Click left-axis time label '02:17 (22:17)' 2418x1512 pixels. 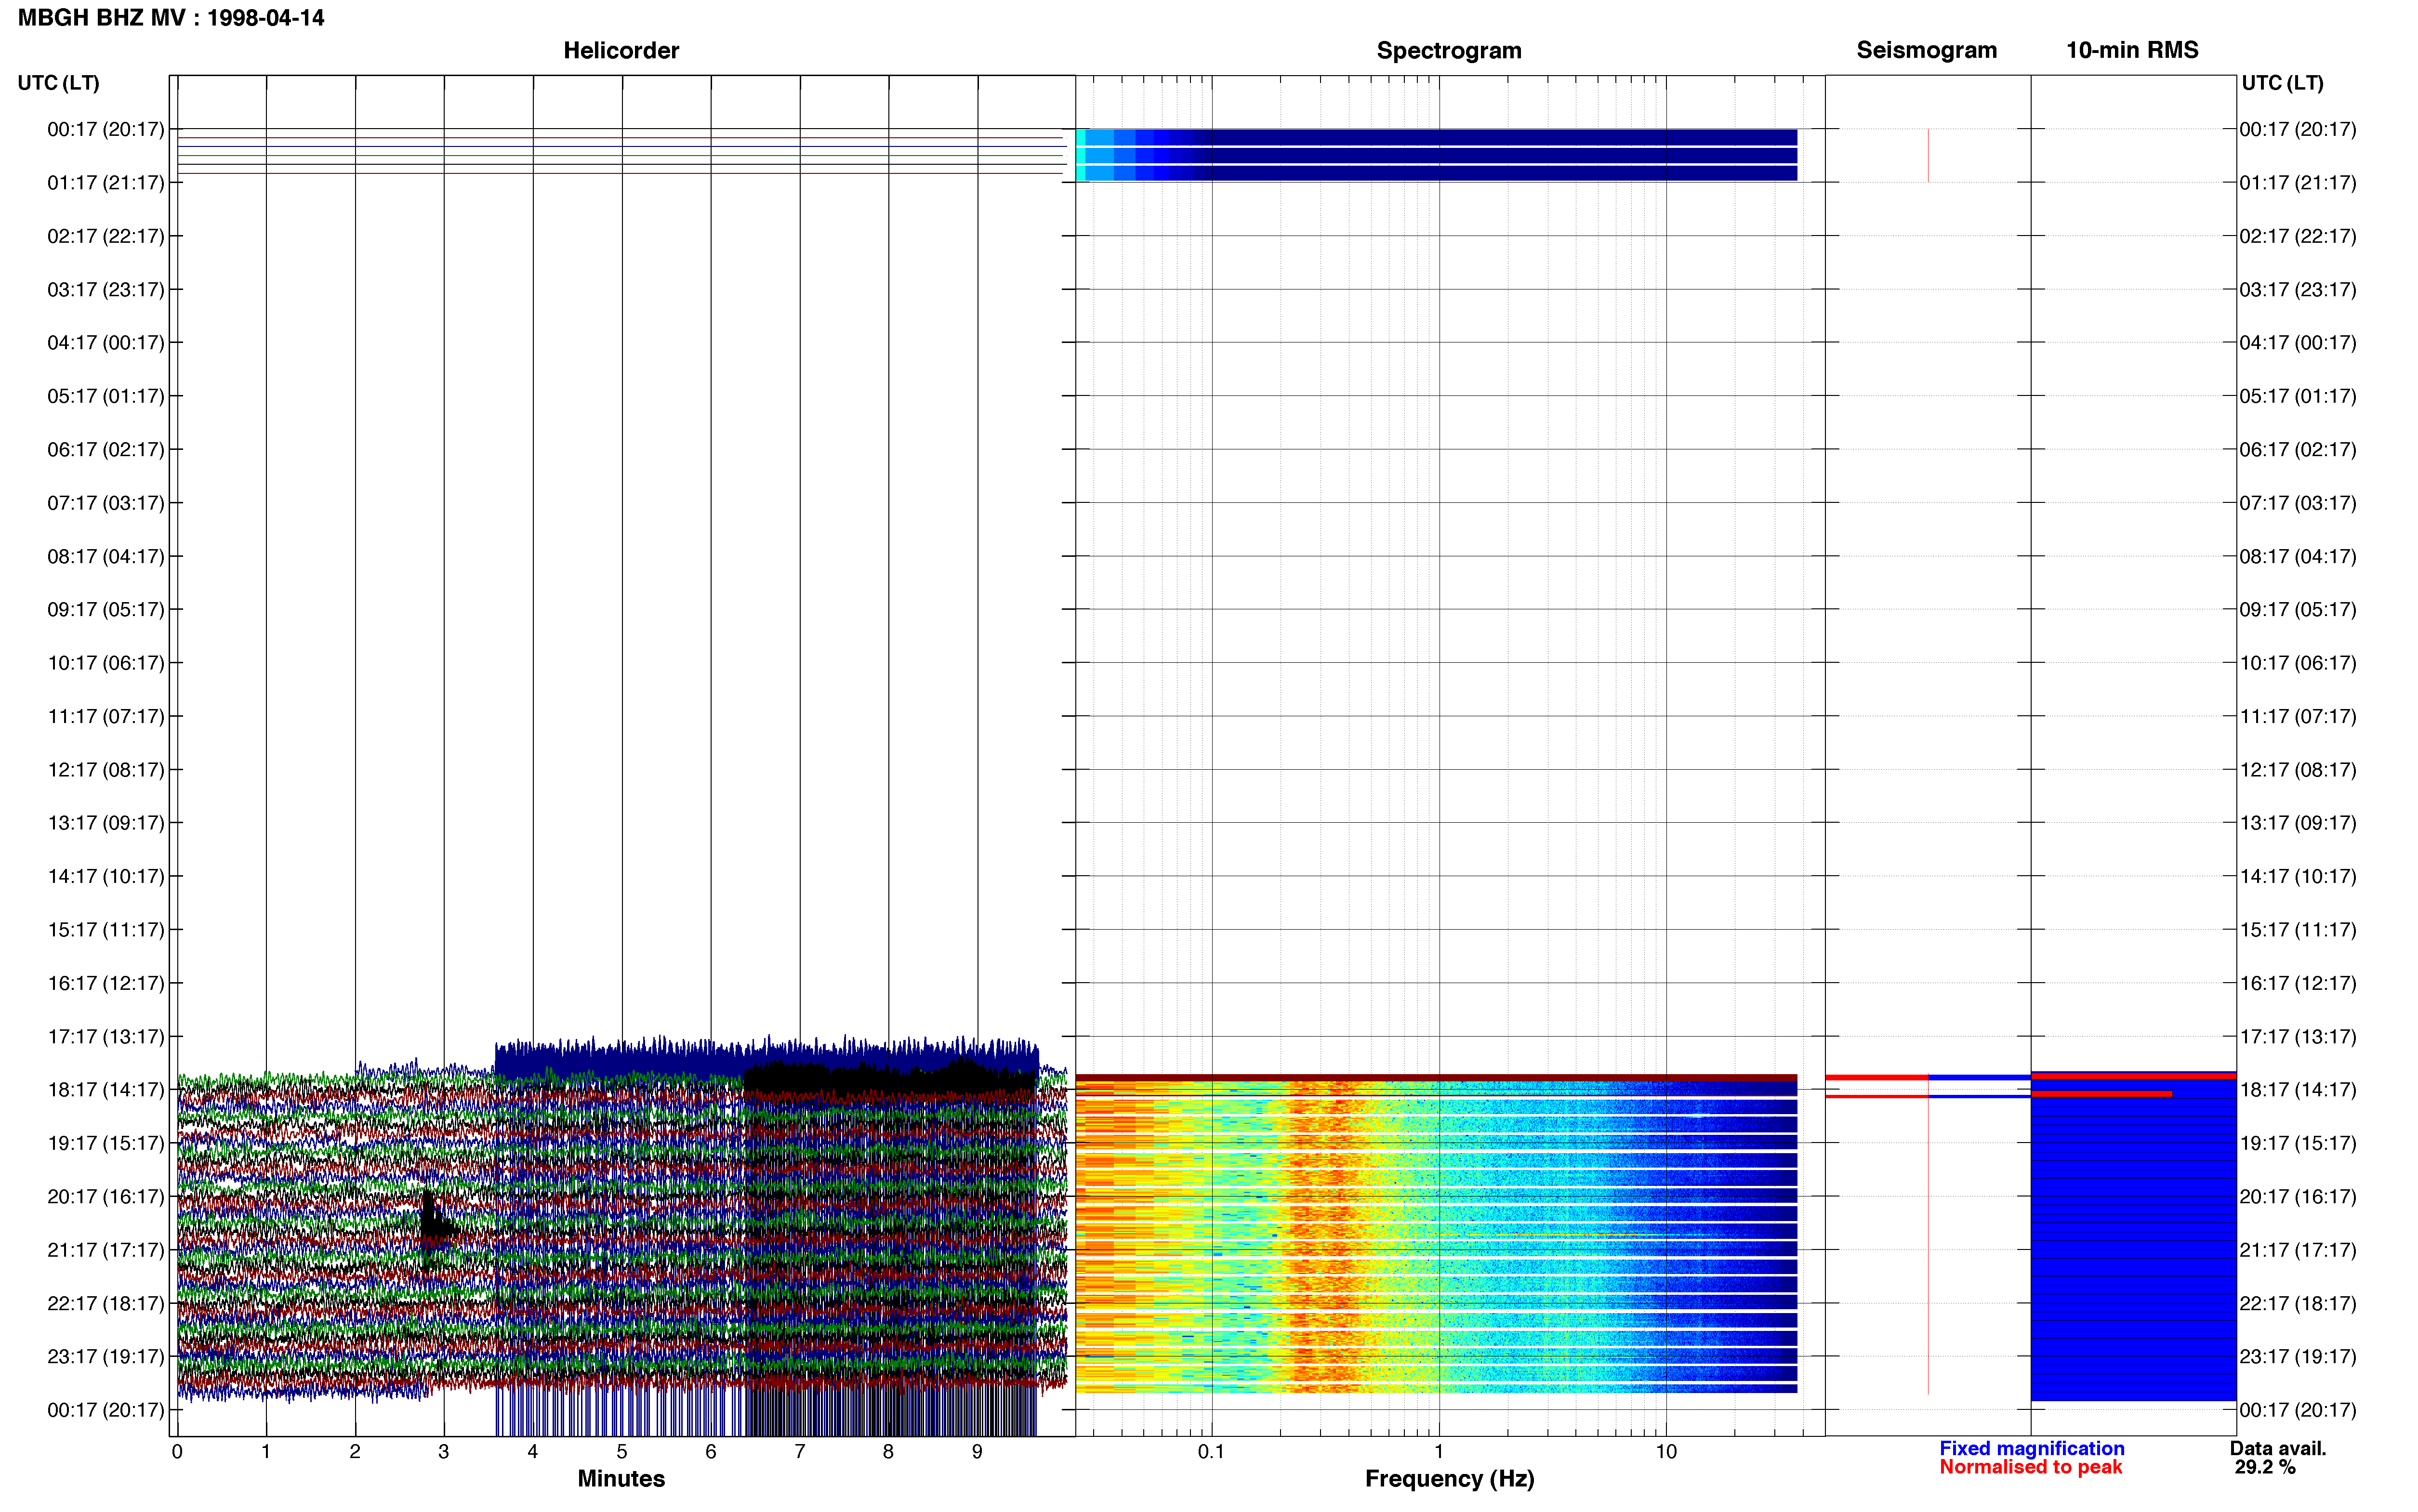coord(105,236)
